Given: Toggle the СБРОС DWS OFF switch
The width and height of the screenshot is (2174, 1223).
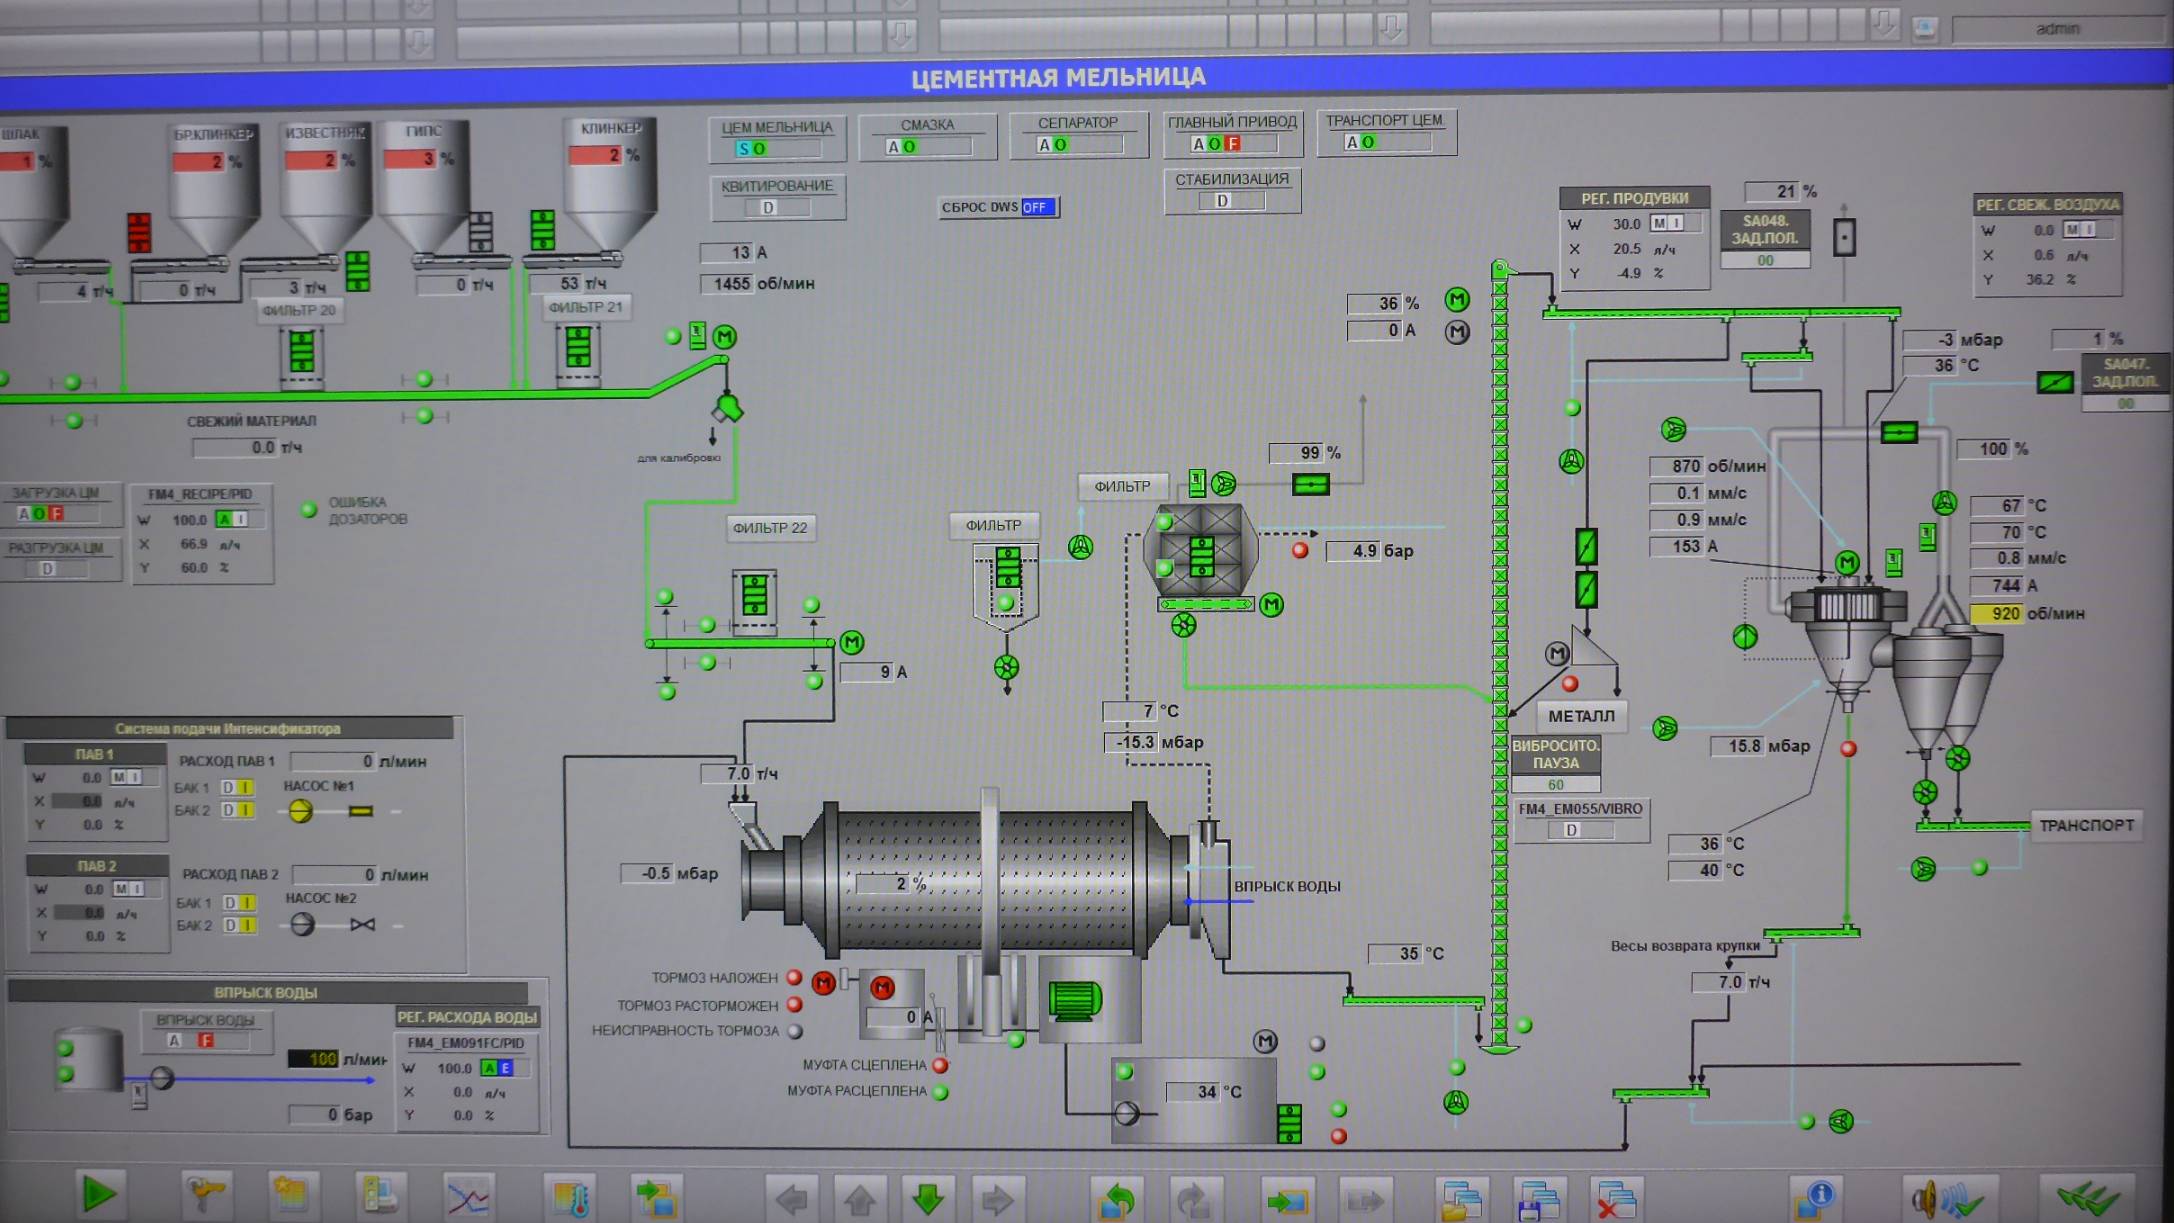Looking at the screenshot, I should (x=1038, y=207).
